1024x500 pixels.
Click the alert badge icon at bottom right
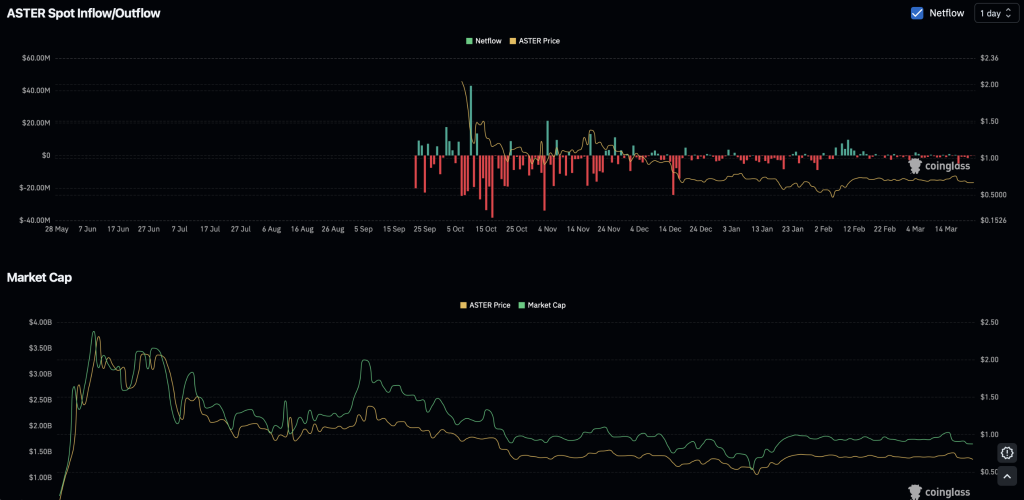pyautogui.click(x=1007, y=452)
